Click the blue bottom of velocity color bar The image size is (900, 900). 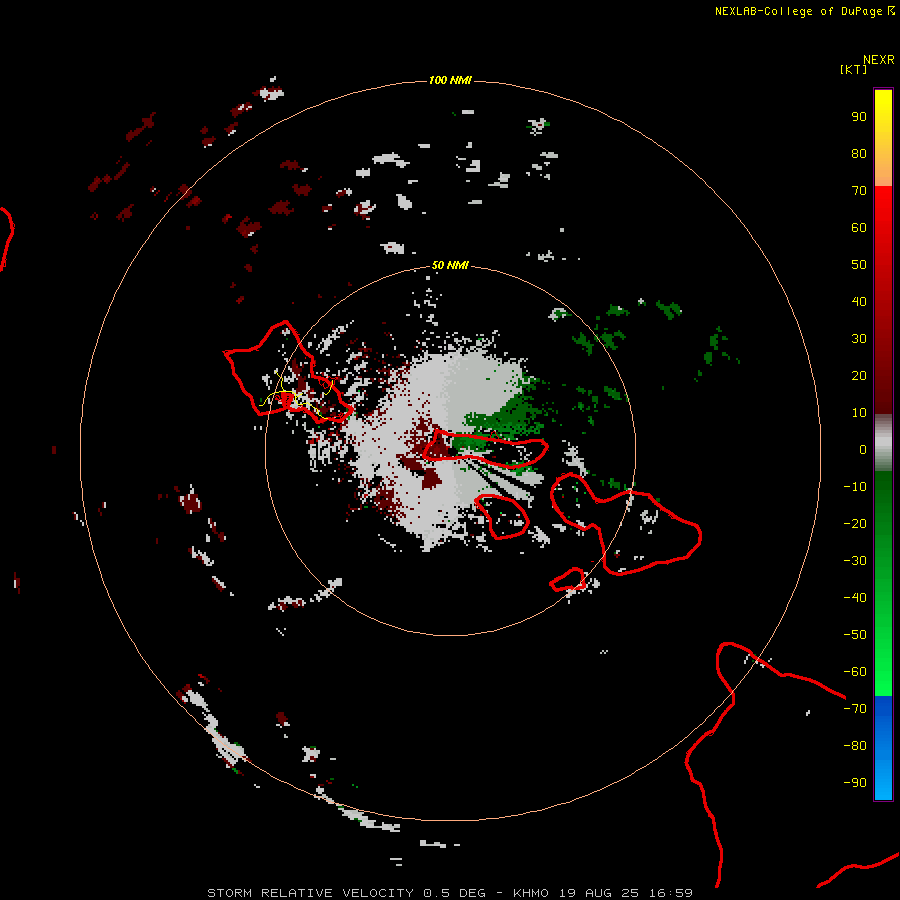883,748
